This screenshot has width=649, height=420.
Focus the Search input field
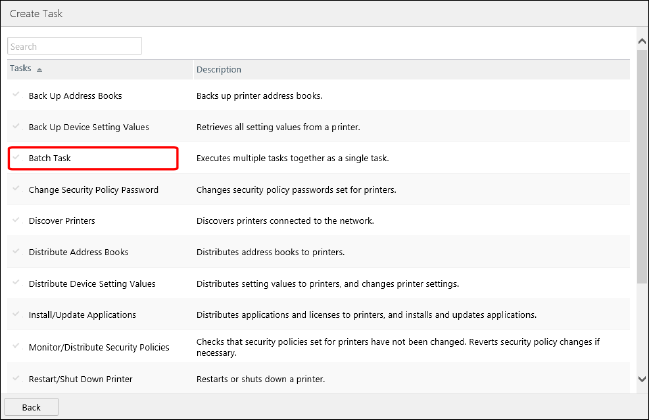pos(75,46)
